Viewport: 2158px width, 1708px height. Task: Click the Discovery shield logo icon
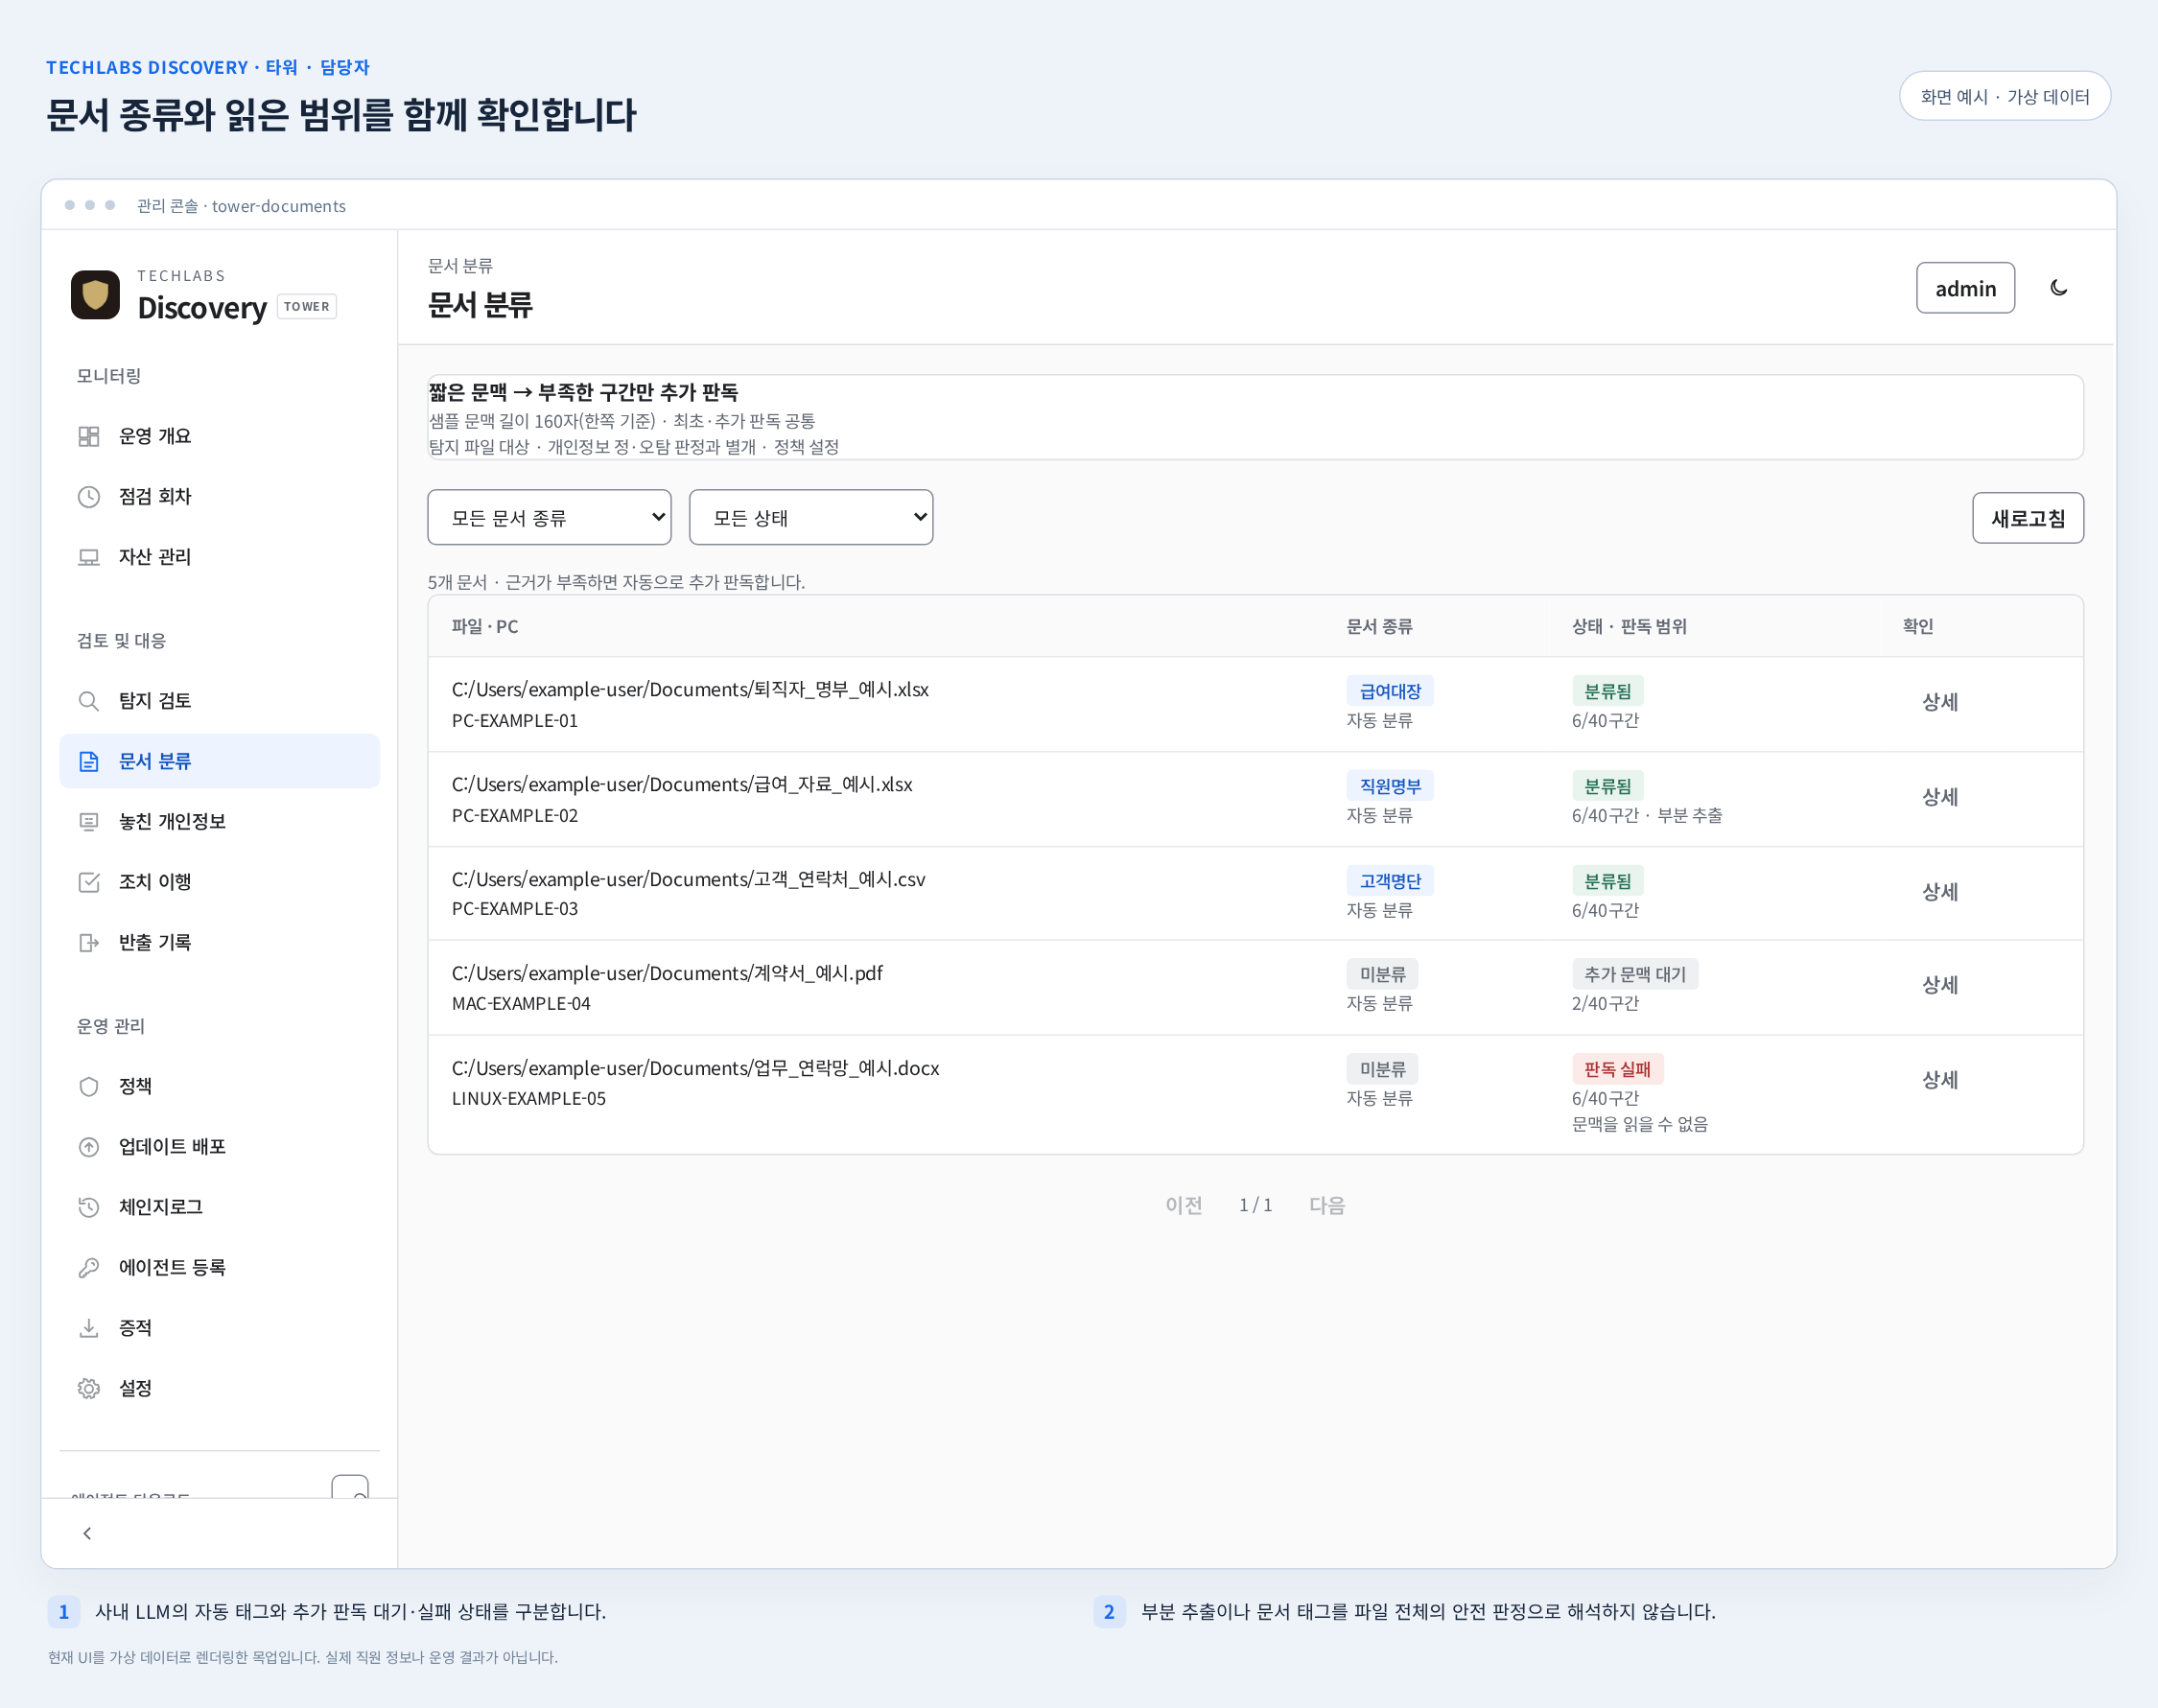(x=95, y=295)
